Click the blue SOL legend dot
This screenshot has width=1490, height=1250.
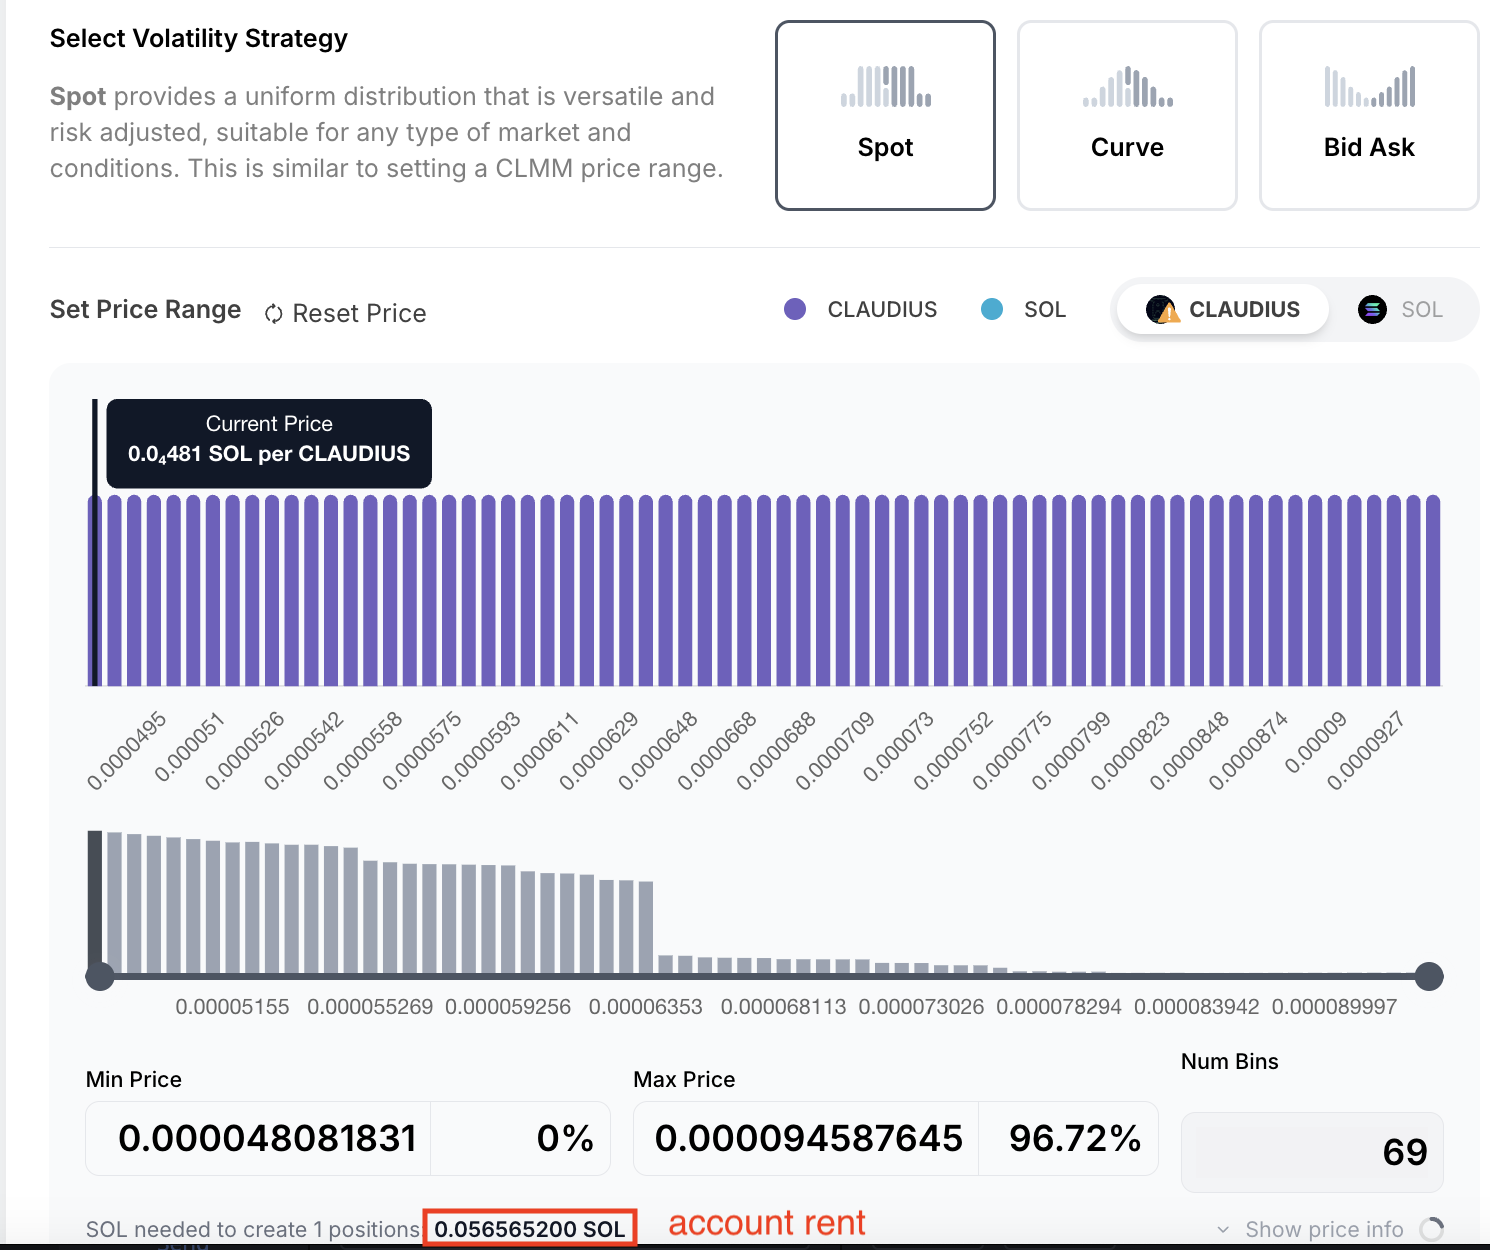tap(992, 309)
